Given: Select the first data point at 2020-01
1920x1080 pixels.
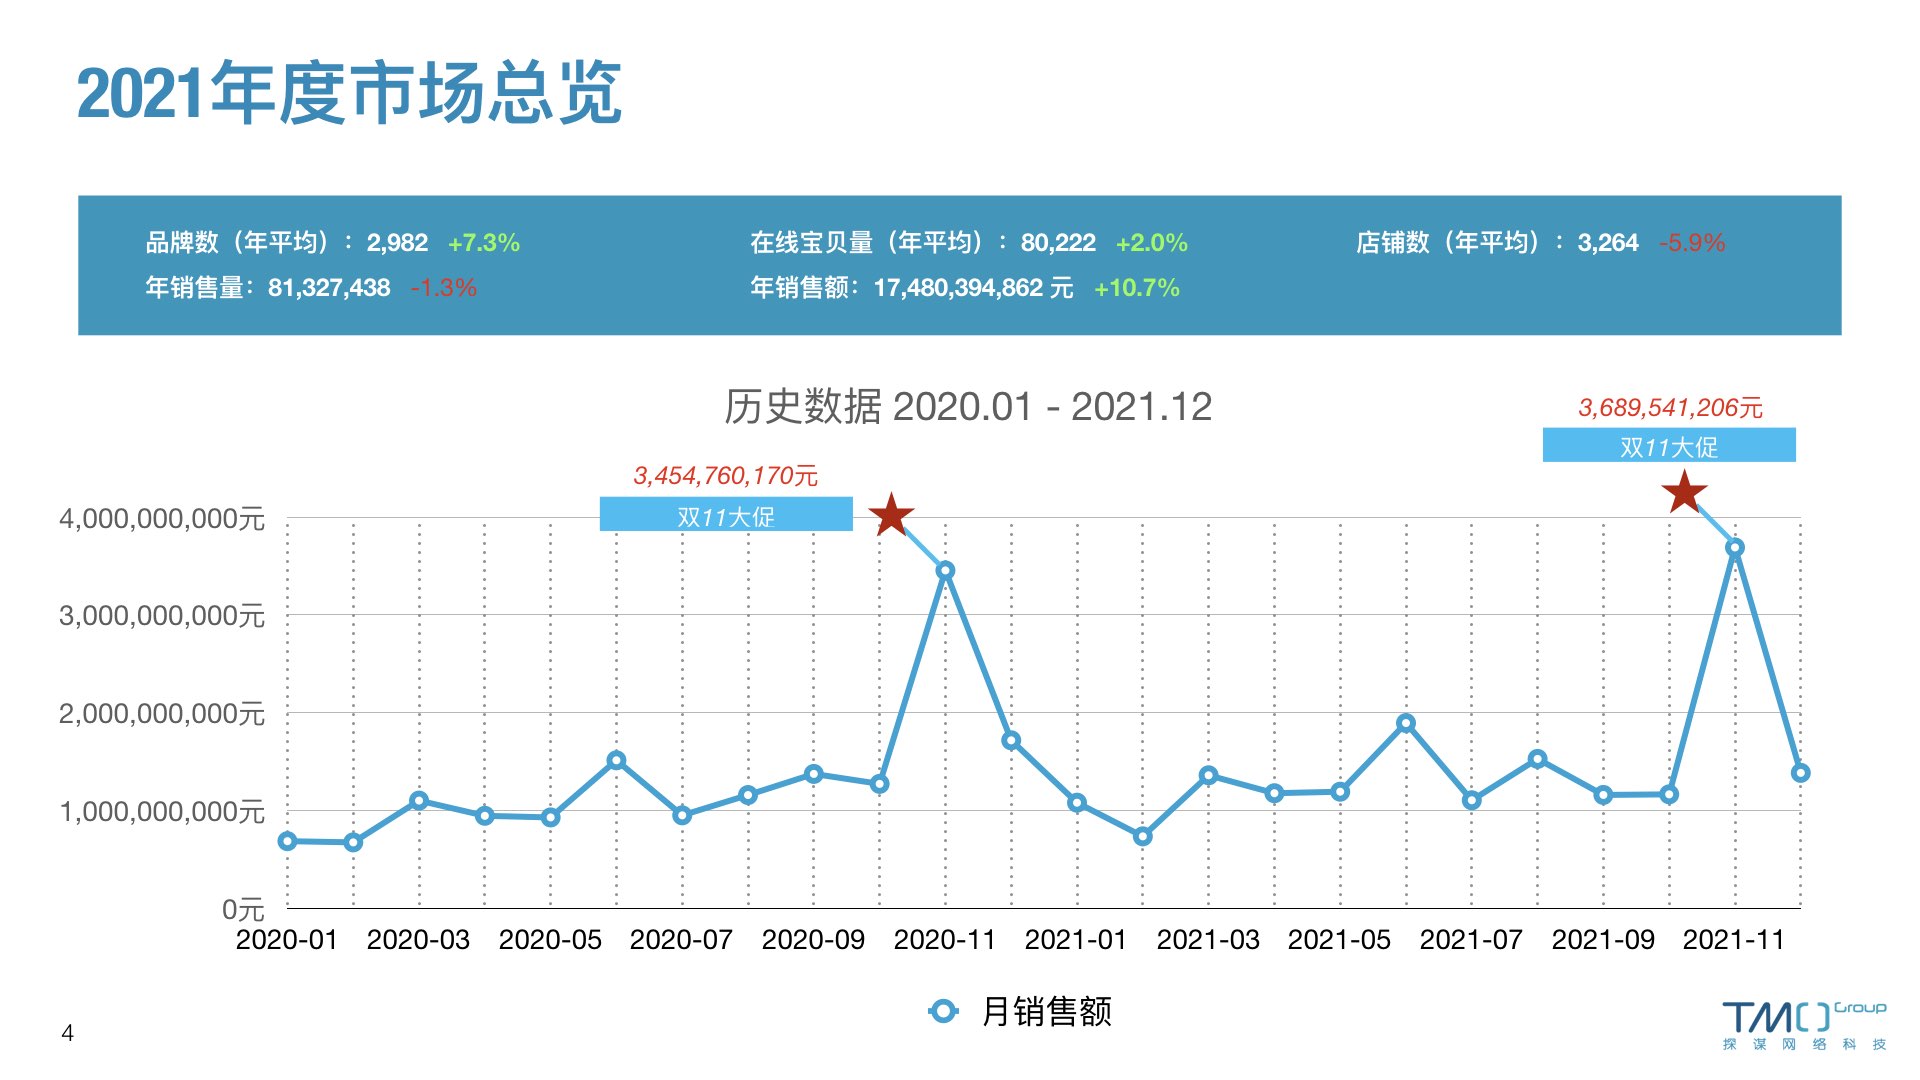Looking at the screenshot, I should (287, 841).
